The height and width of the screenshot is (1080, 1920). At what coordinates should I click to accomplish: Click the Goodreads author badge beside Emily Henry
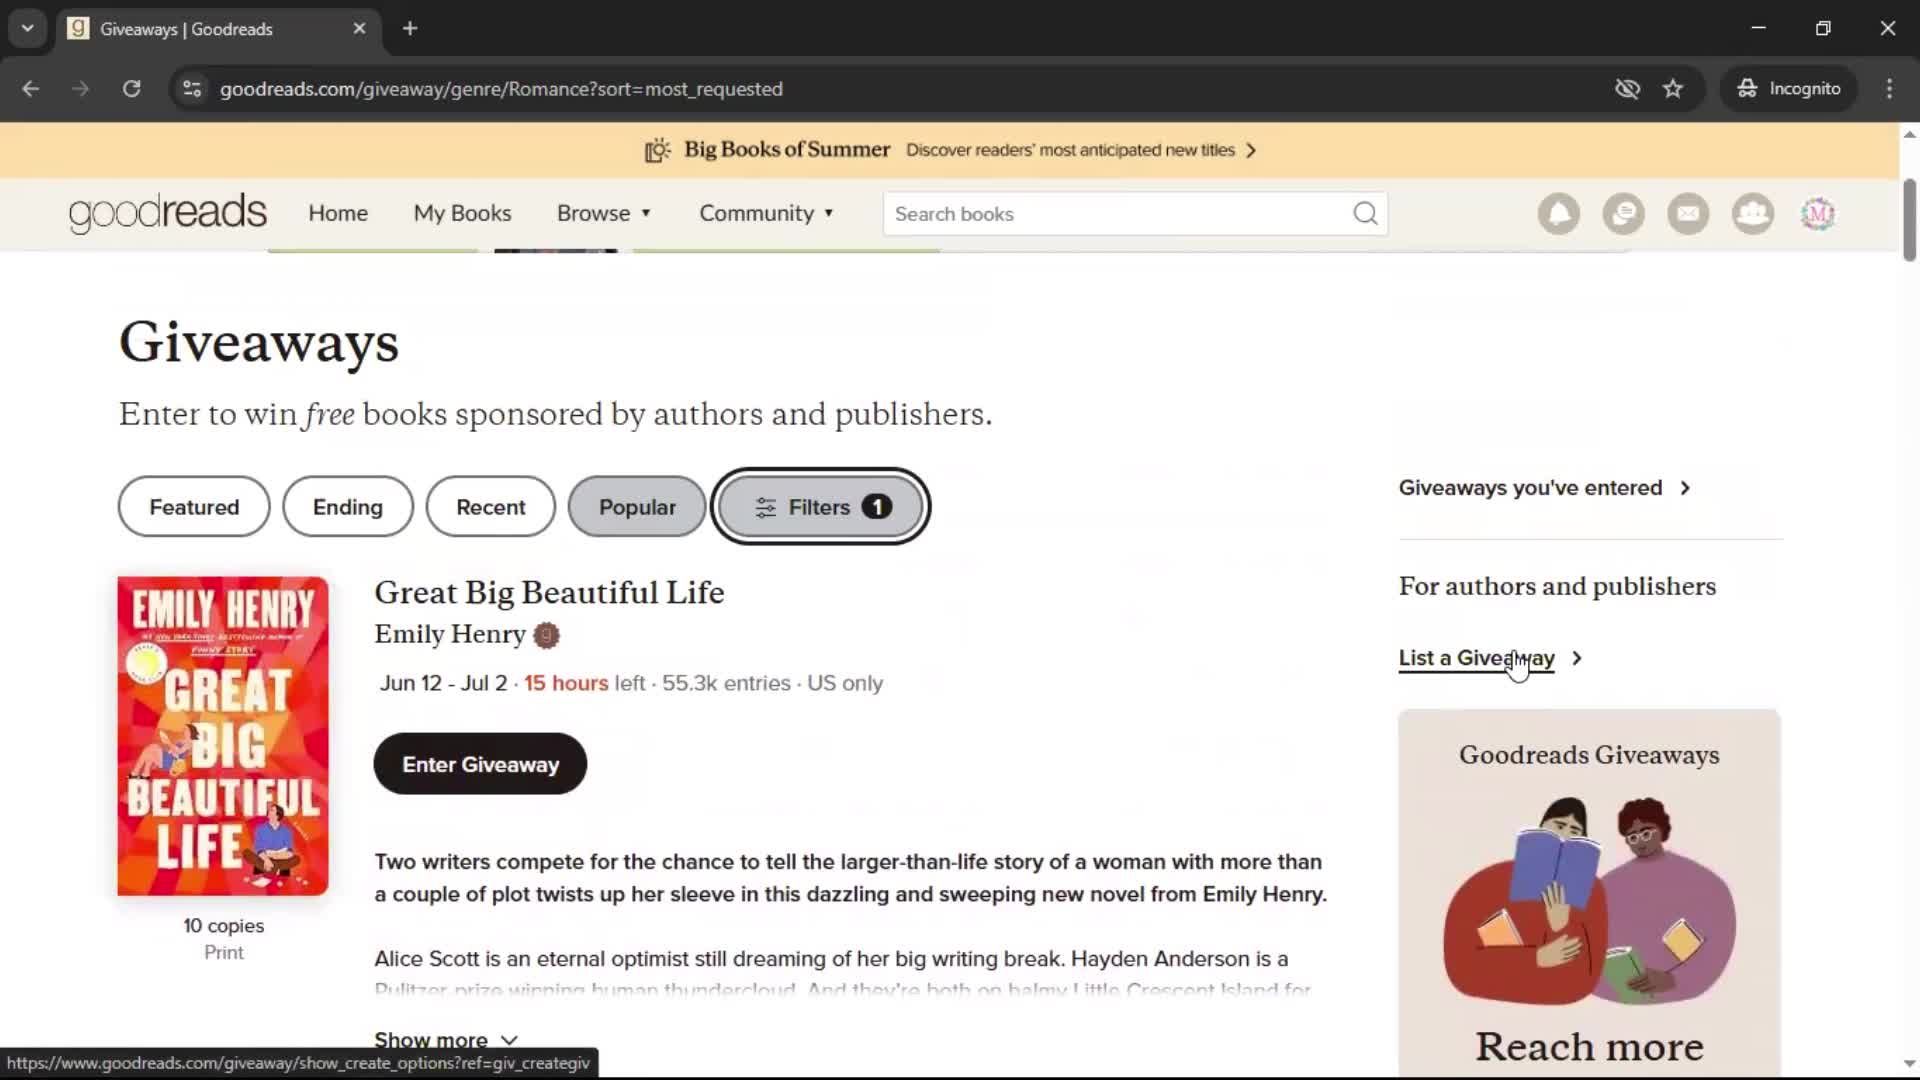546,635
